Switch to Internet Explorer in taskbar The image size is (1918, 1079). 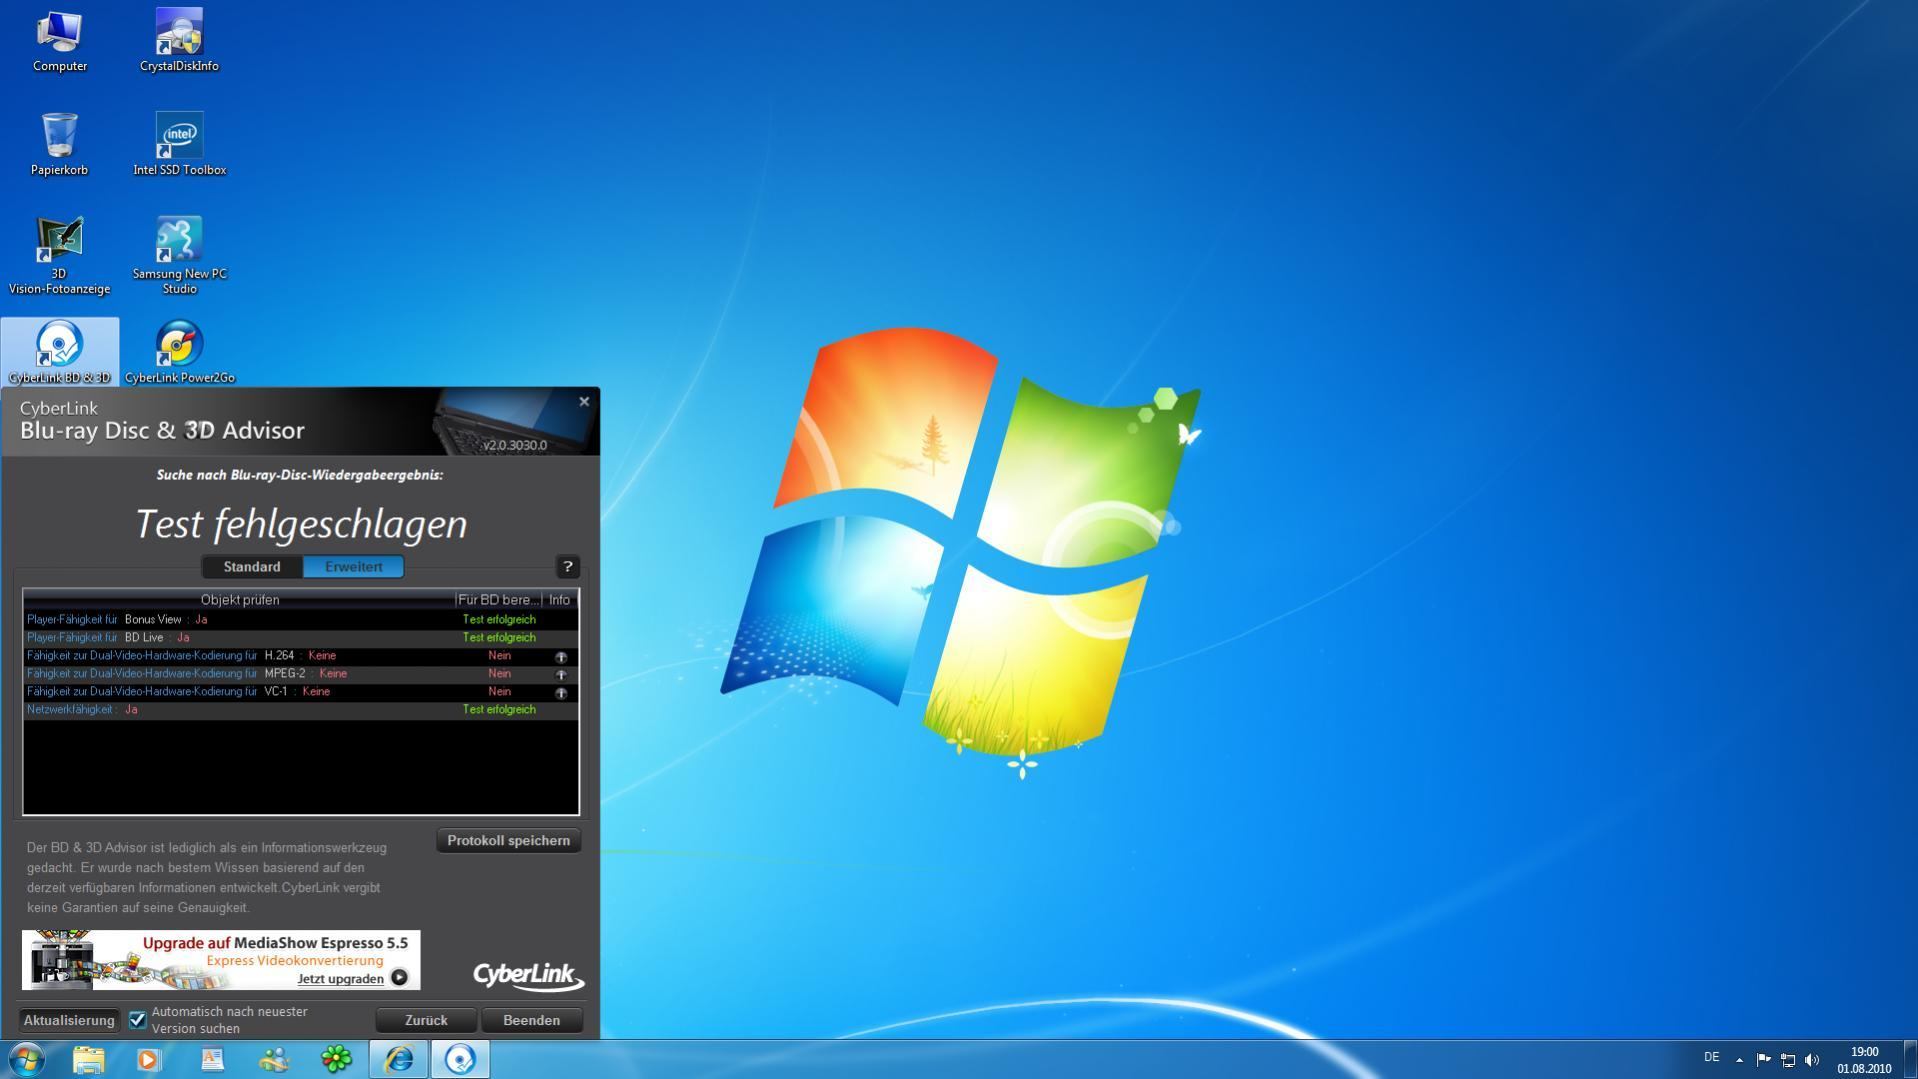click(399, 1059)
